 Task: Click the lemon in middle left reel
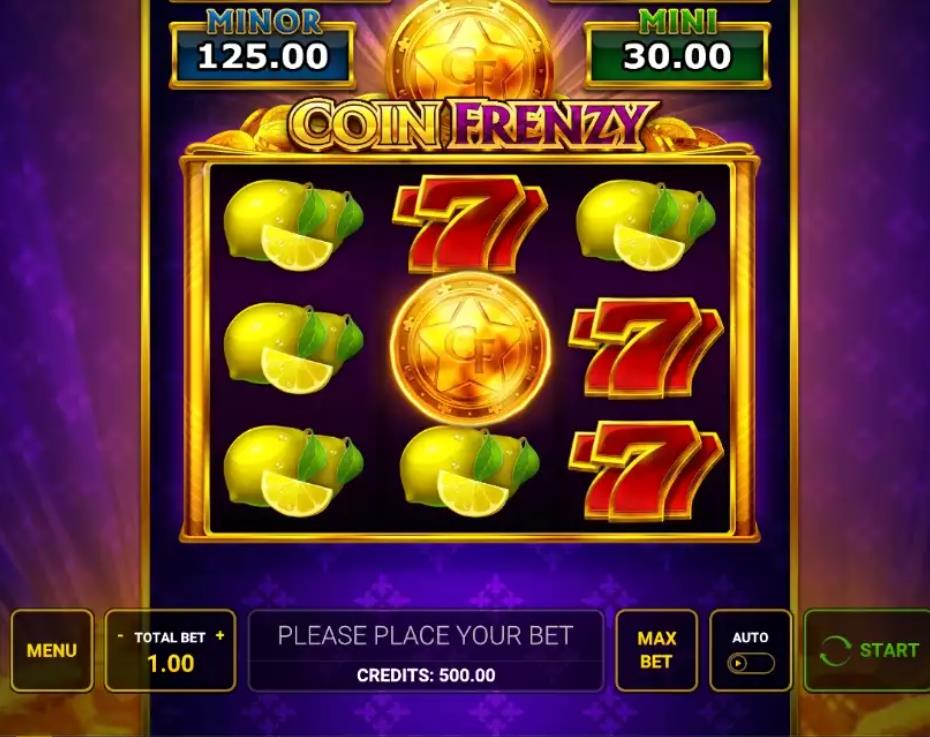click(293, 348)
